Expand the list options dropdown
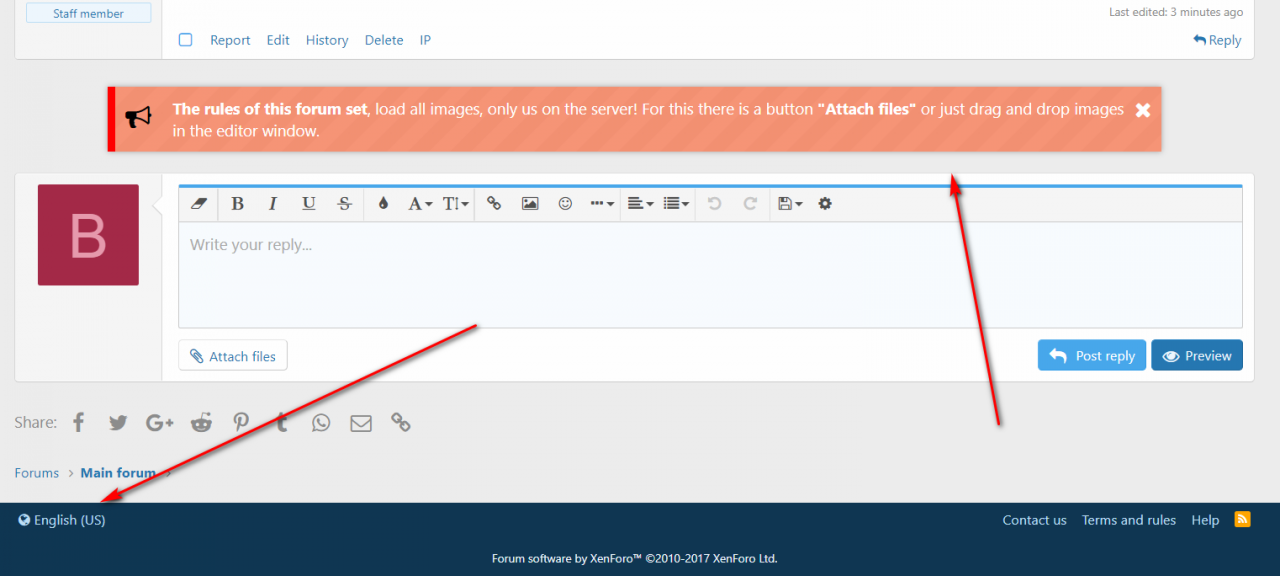This screenshot has height=576, width=1280. 677,204
